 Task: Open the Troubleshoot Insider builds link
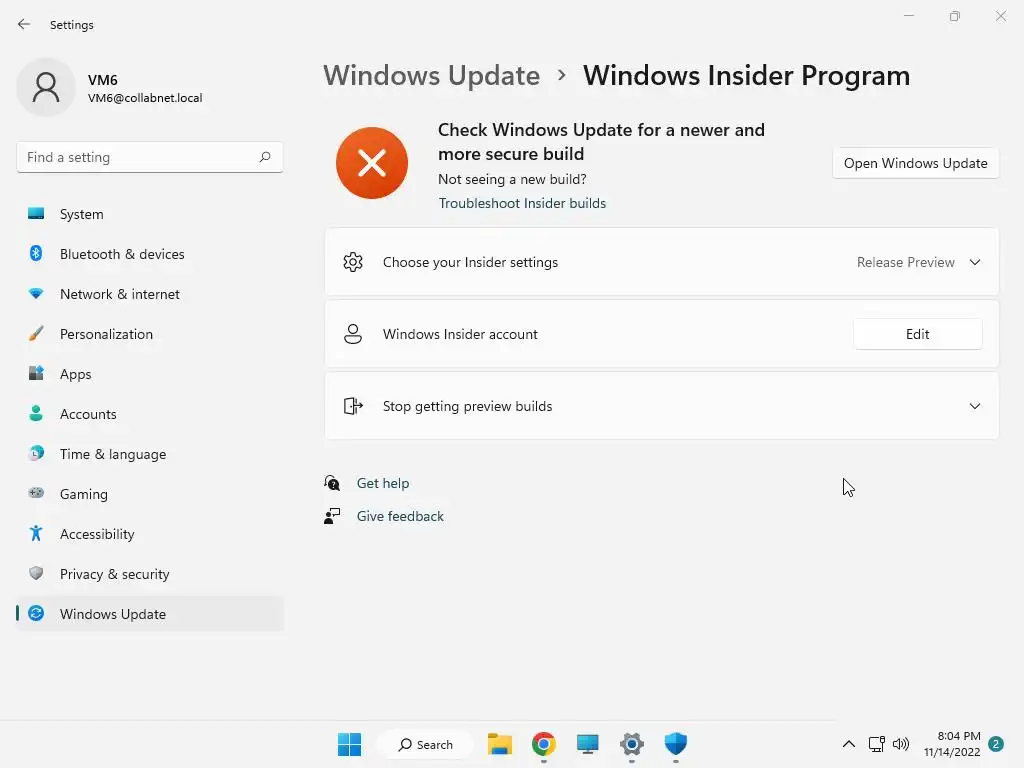pos(522,203)
